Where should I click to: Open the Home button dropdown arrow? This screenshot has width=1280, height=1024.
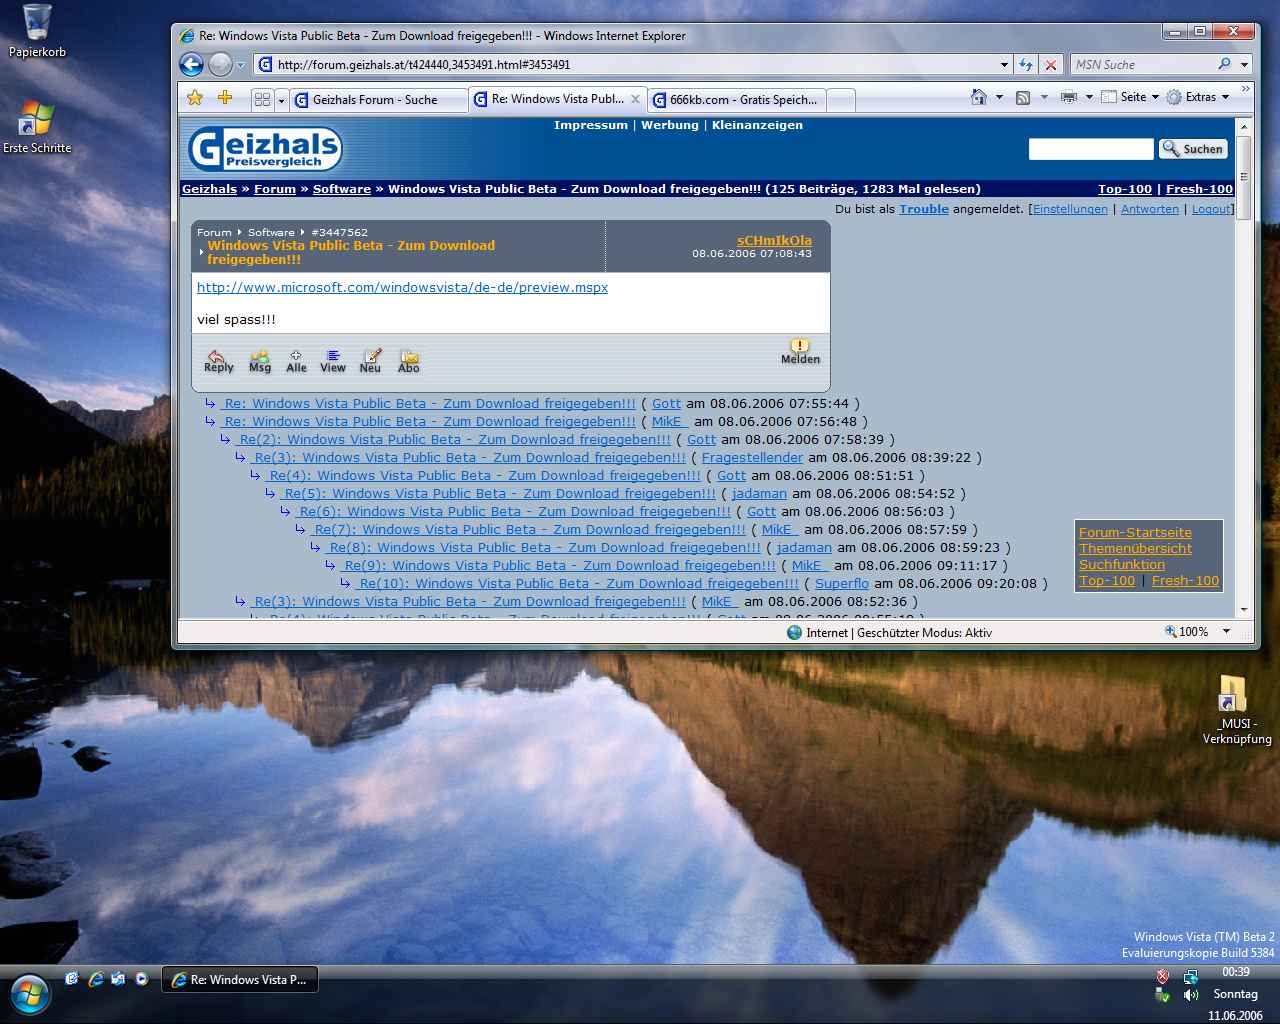[x=998, y=97]
